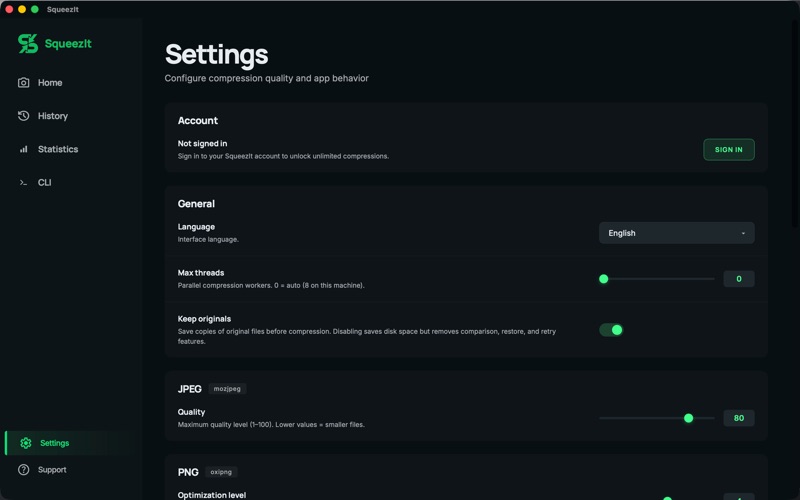This screenshot has width=800, height=500.
Task: Click the General section title
Action: 196,204
